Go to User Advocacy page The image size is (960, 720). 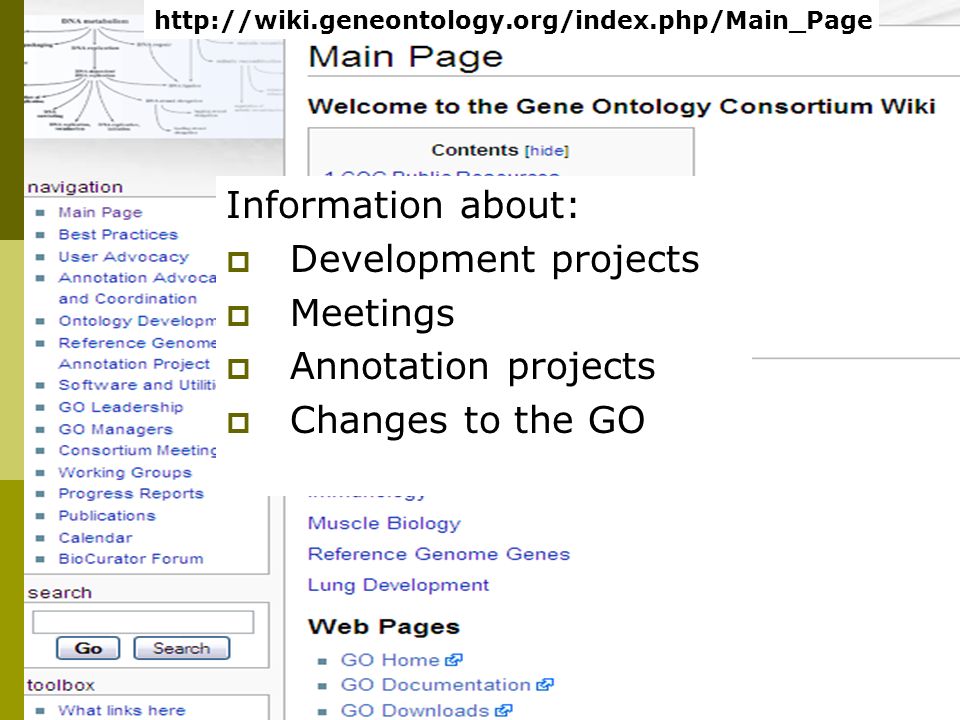click(124, 257)
